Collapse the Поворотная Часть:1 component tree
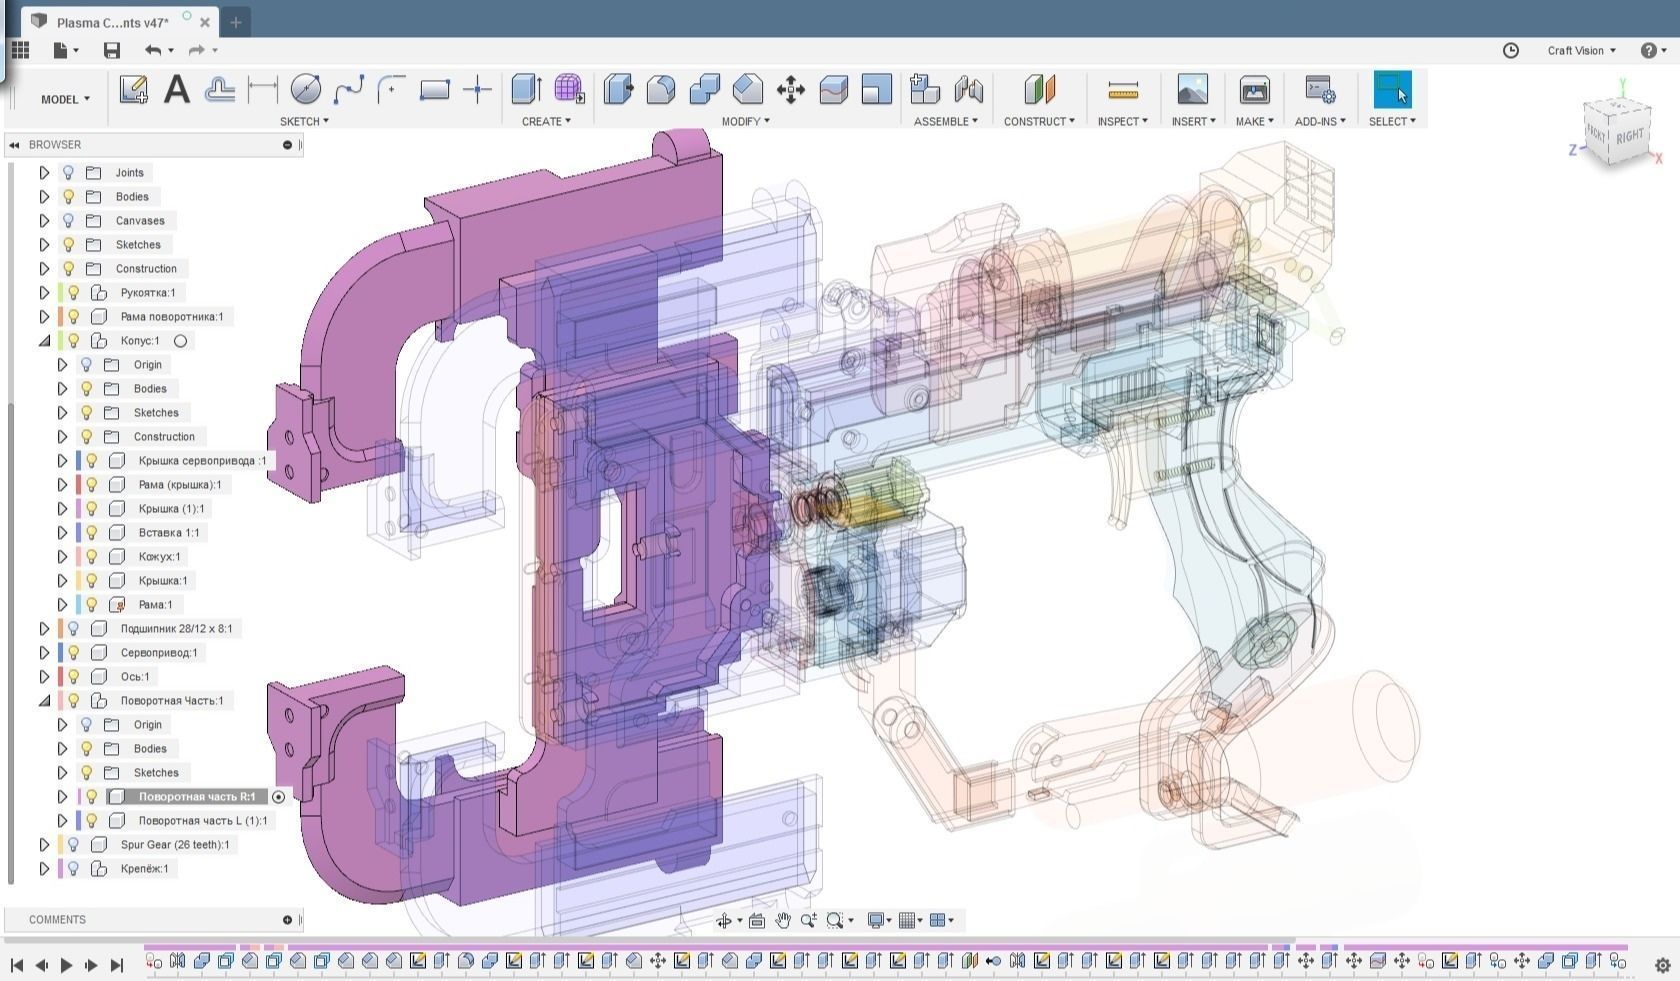 coord(44,700)
